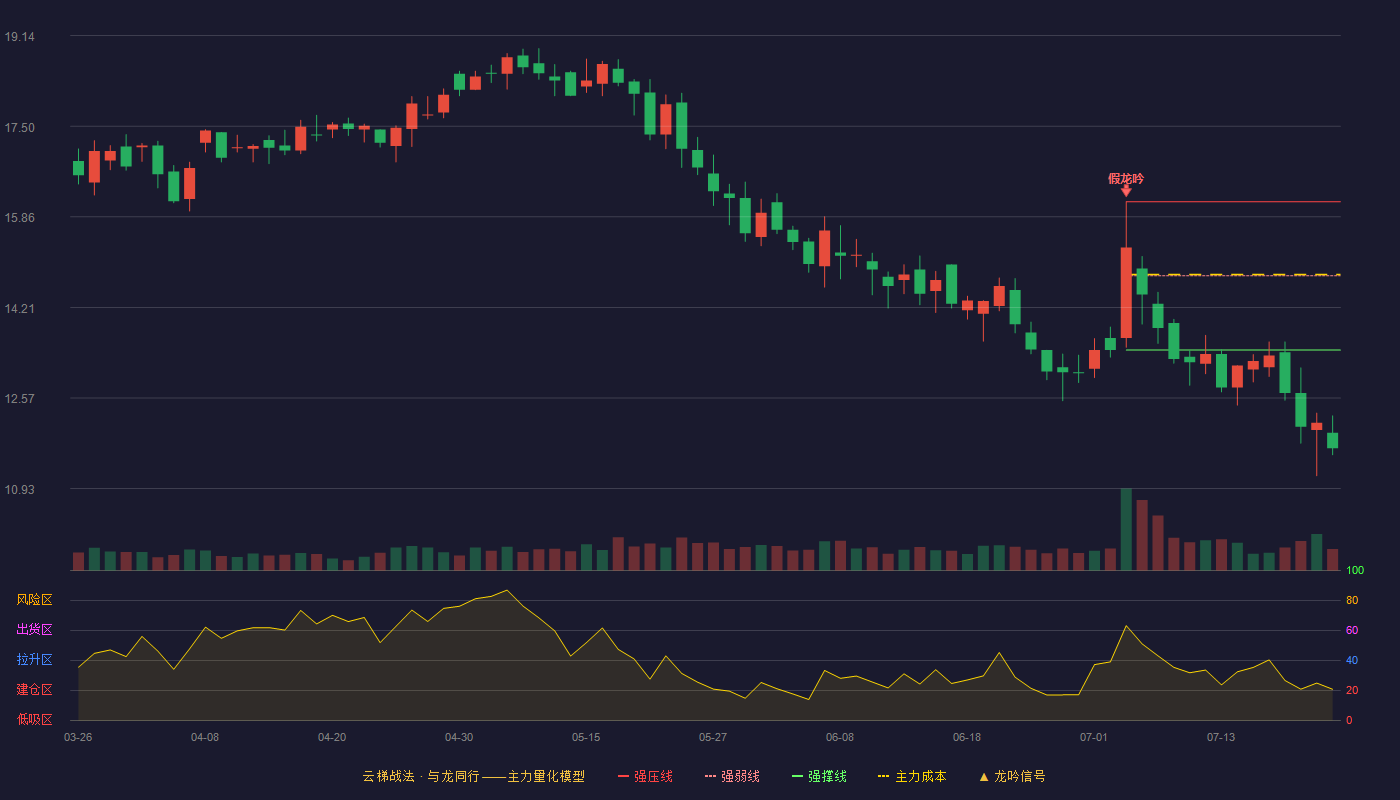The height and width of the screenshot is (800, 1400).
Task: Hide the 主力量化模型 legend series
Action: (474, 776)
